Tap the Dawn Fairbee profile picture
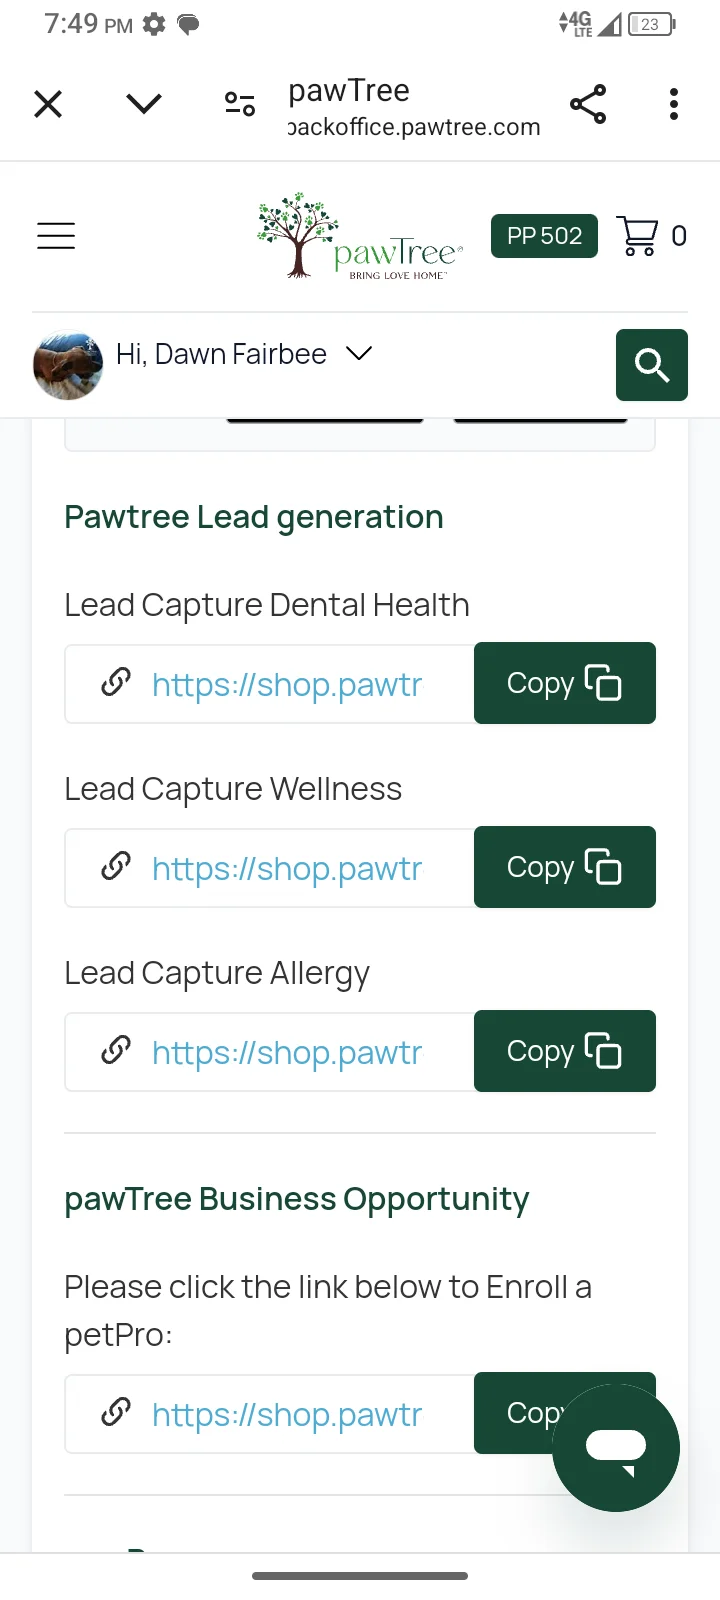Viewport: 720px width, 1600px height. coord(68,365)
